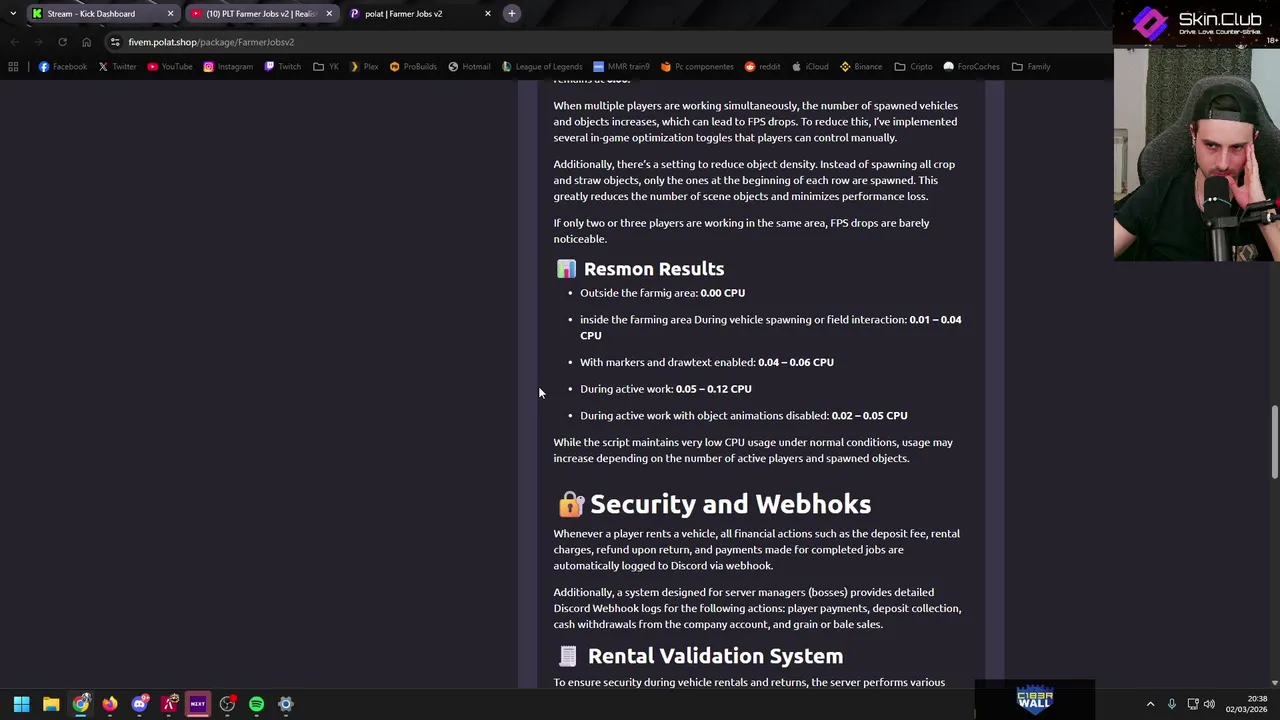Click the '0.02 – 0.05 CPU' value text
The width and height of the screenshot is (1280, 720).
point(869,416)
